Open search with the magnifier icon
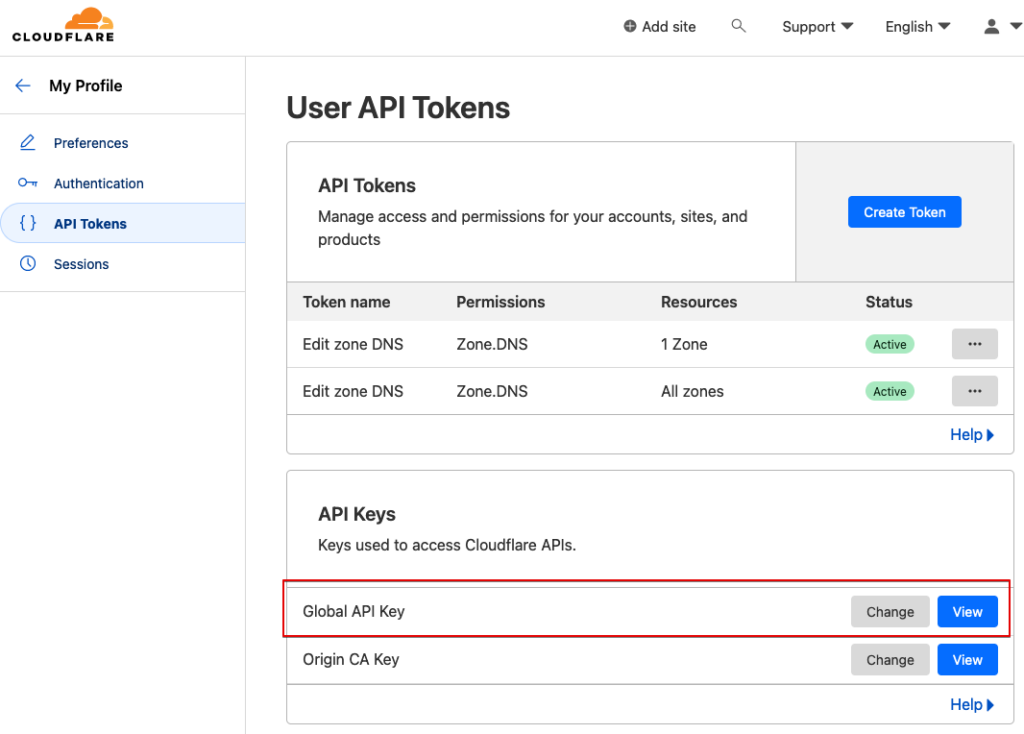 (738, 26)
